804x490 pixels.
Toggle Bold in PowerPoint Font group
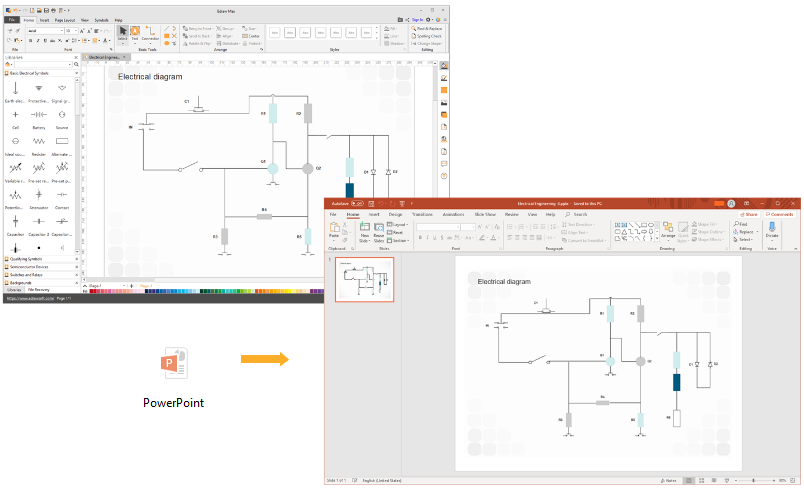click(420, 237)
